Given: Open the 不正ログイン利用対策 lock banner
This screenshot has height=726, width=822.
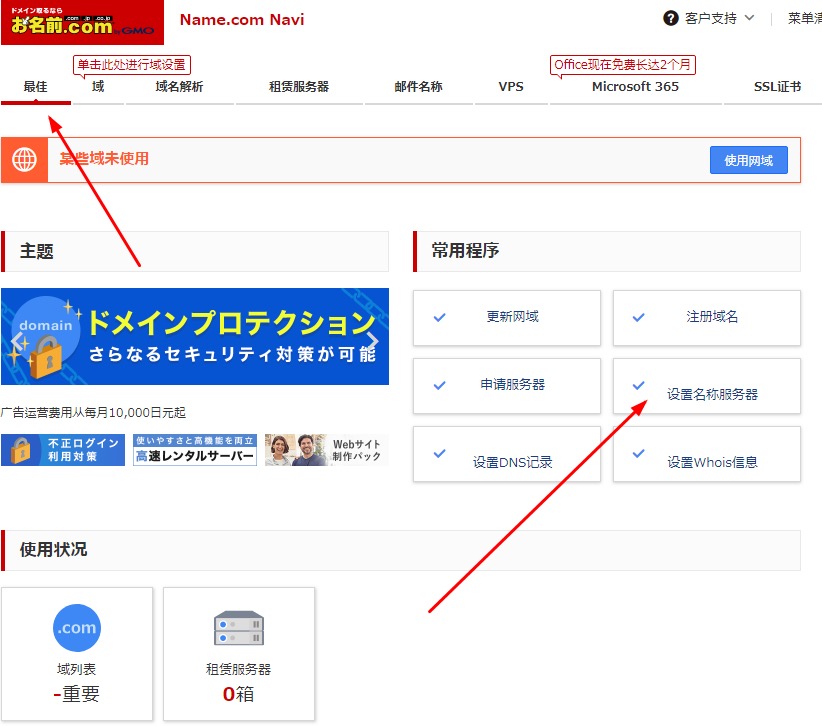Looking at the screenshot, I should tap(63, 450).
